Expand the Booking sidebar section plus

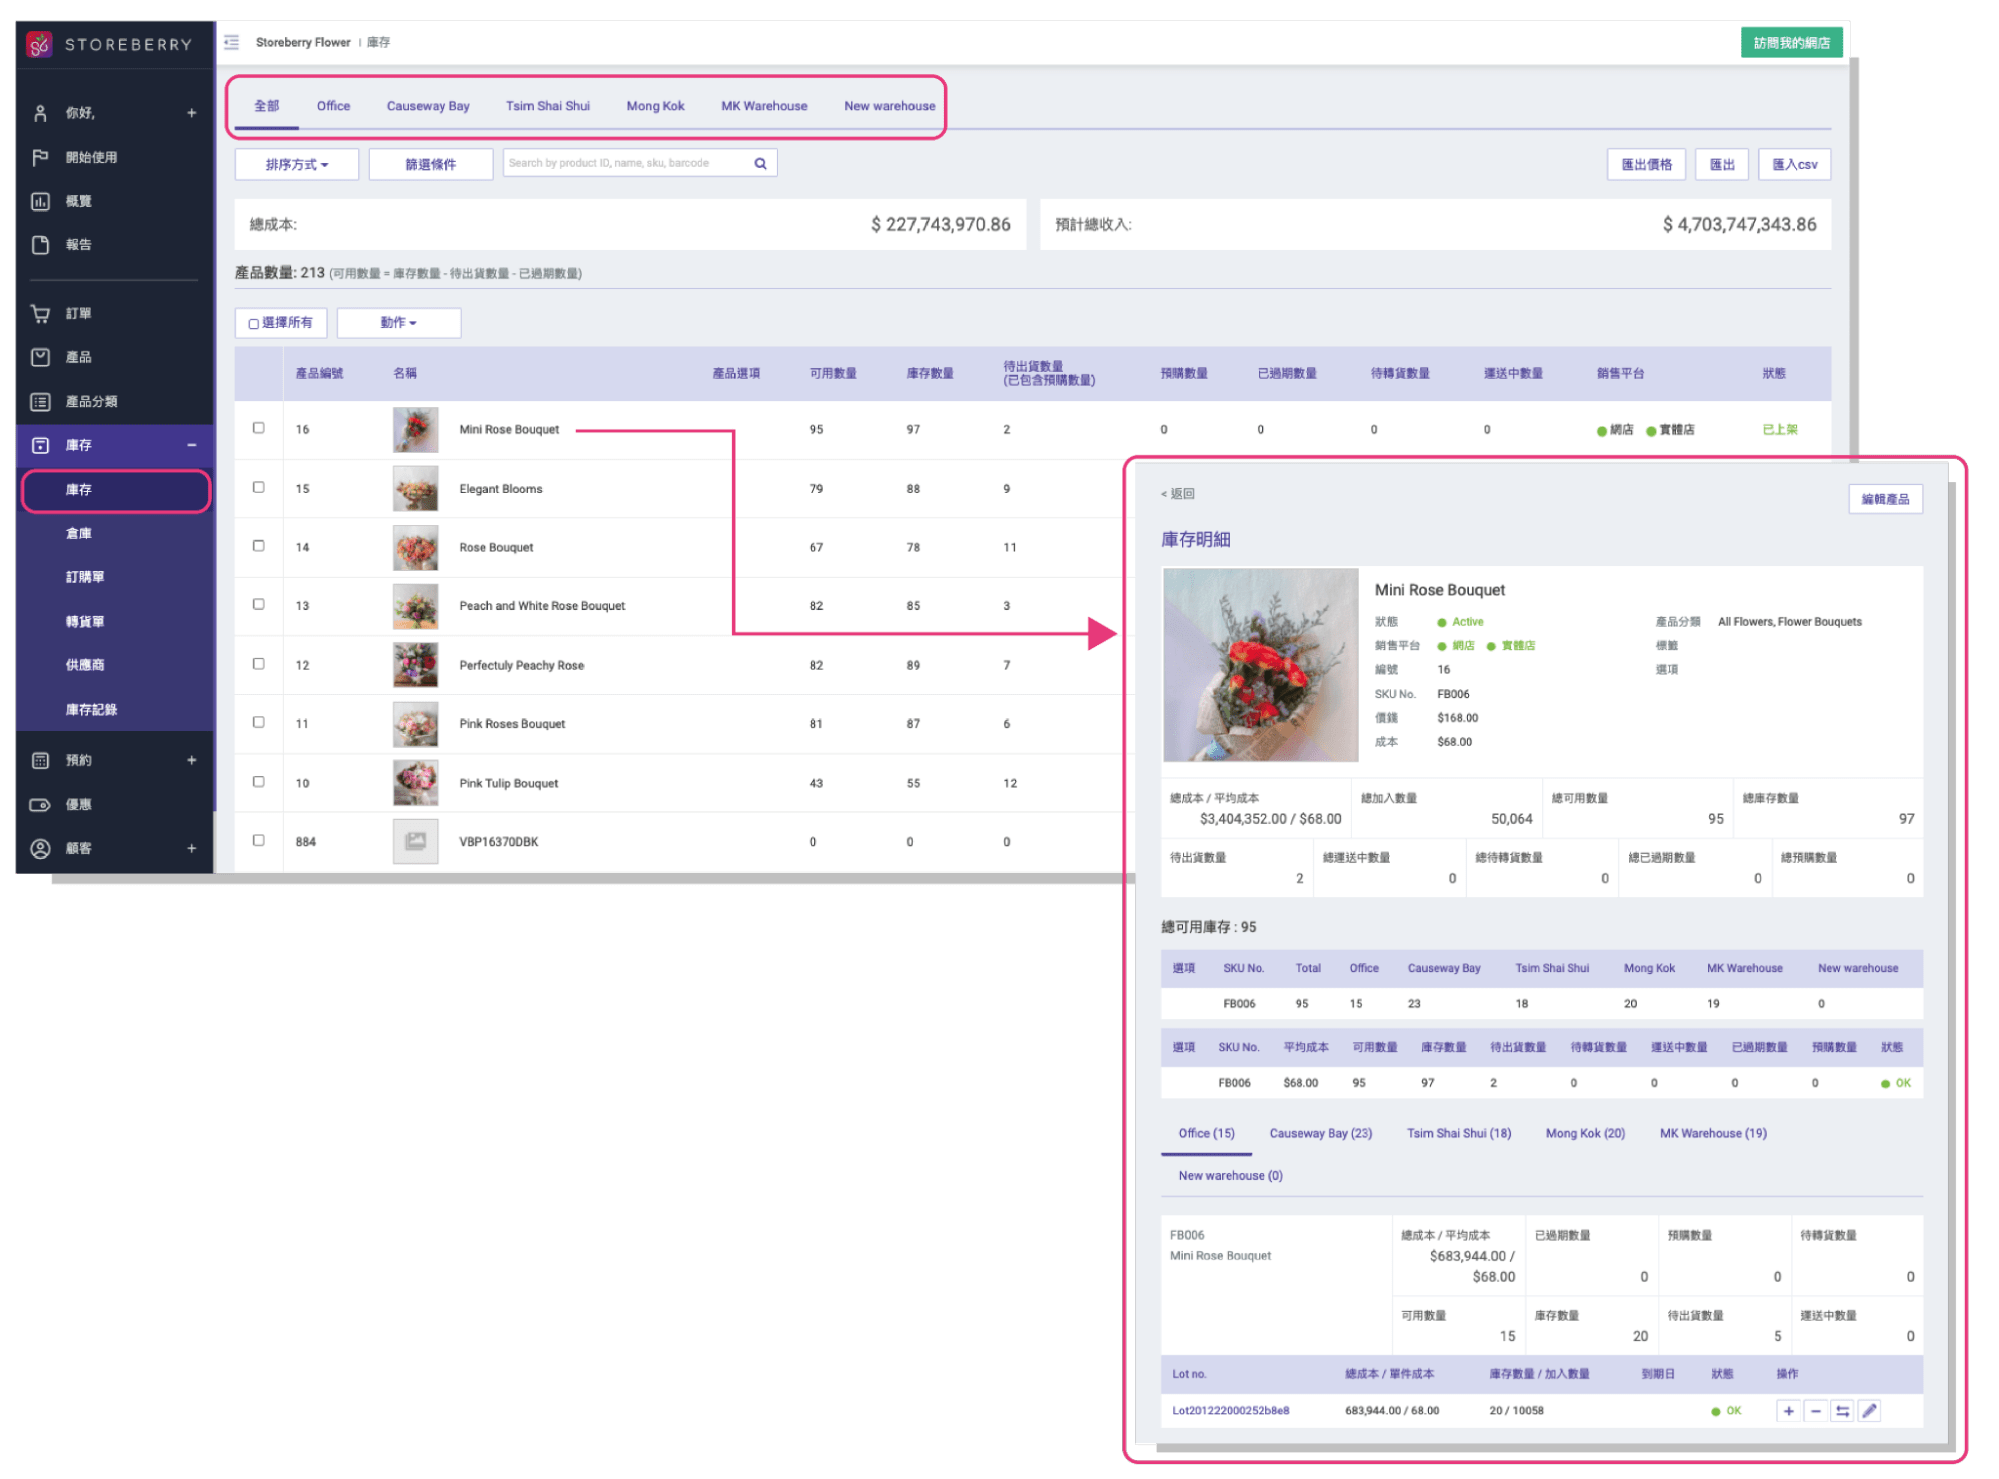point(191,760)
